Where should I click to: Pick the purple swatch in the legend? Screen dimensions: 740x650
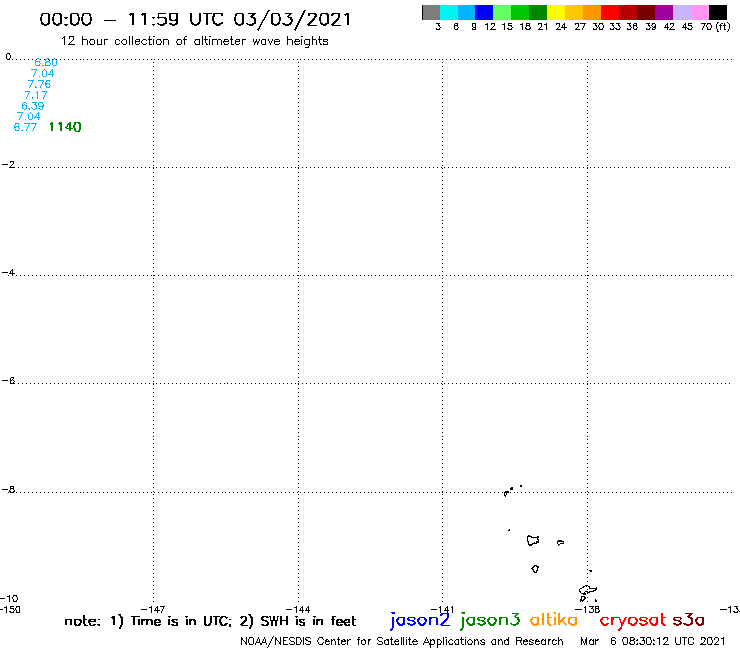pyautogui.click(x=664, y=12)
